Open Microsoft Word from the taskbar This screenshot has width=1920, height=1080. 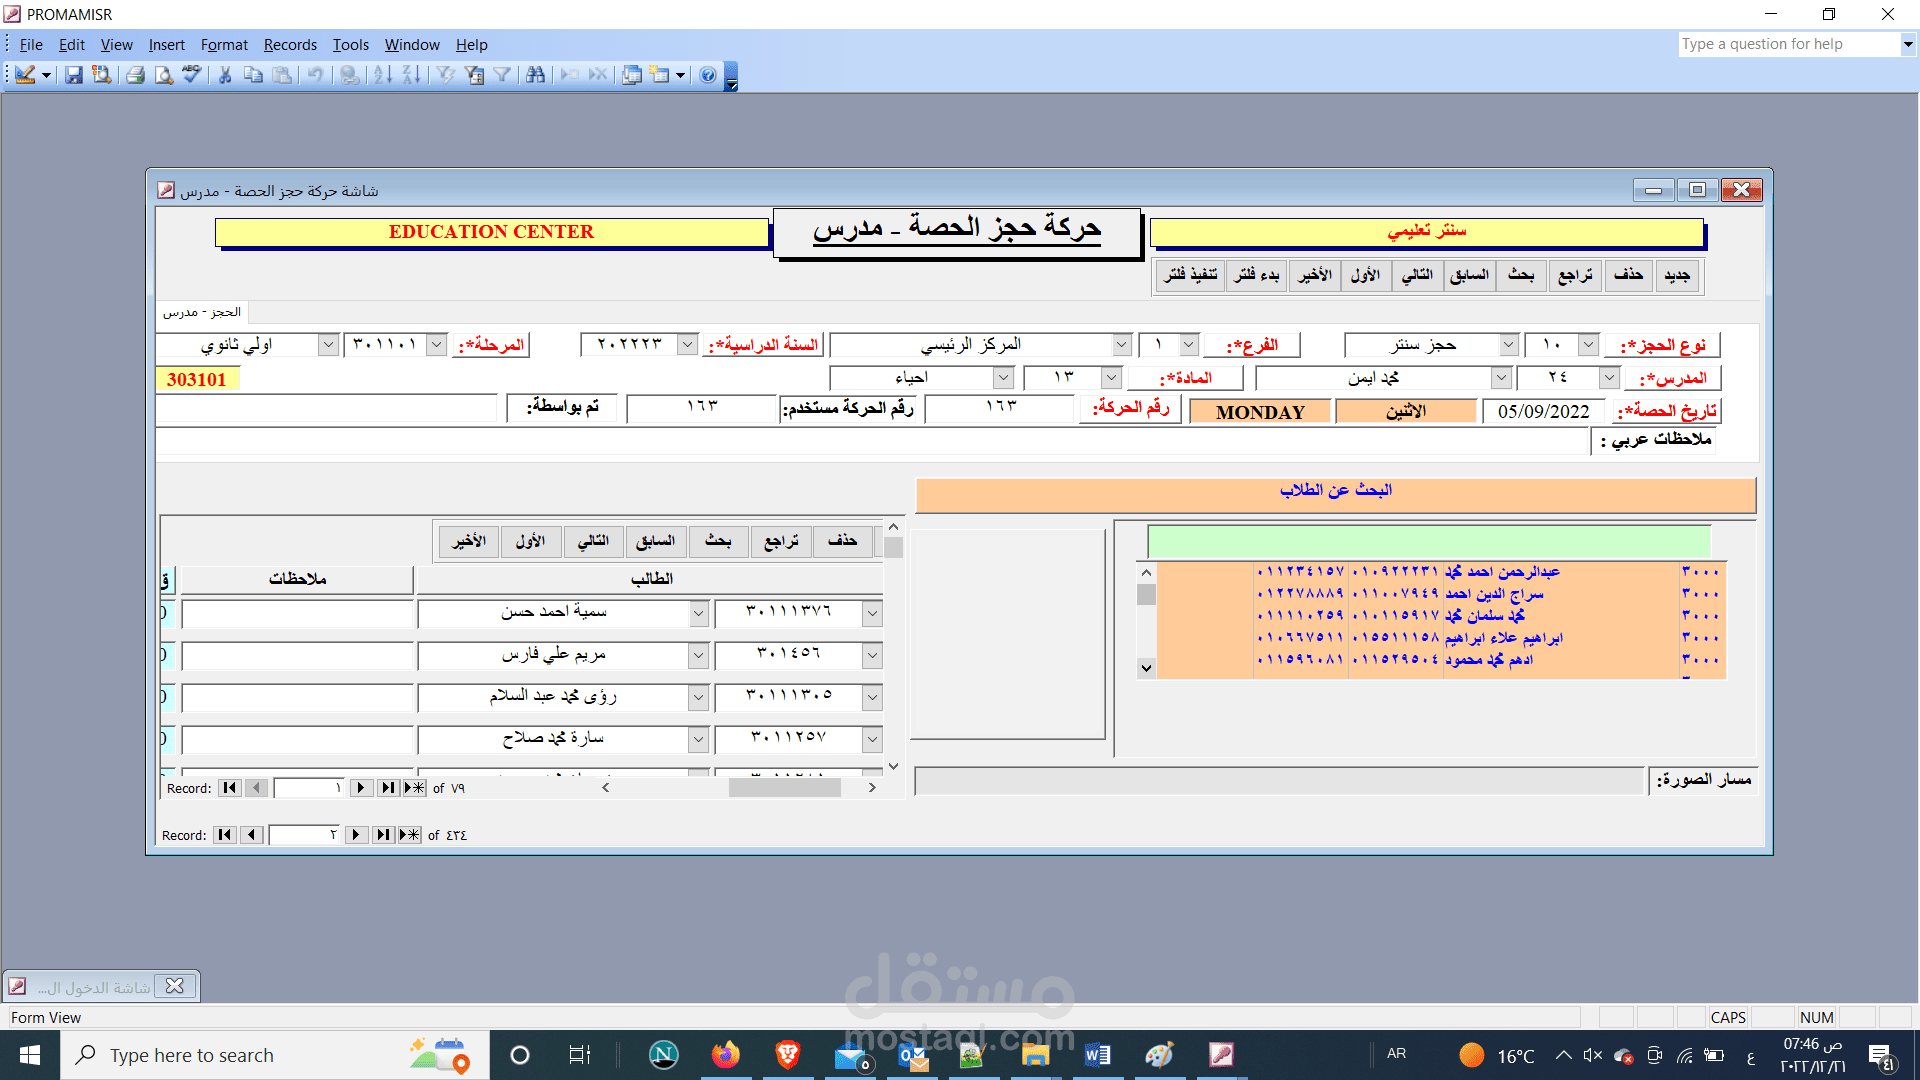tap(1097, 1055)
